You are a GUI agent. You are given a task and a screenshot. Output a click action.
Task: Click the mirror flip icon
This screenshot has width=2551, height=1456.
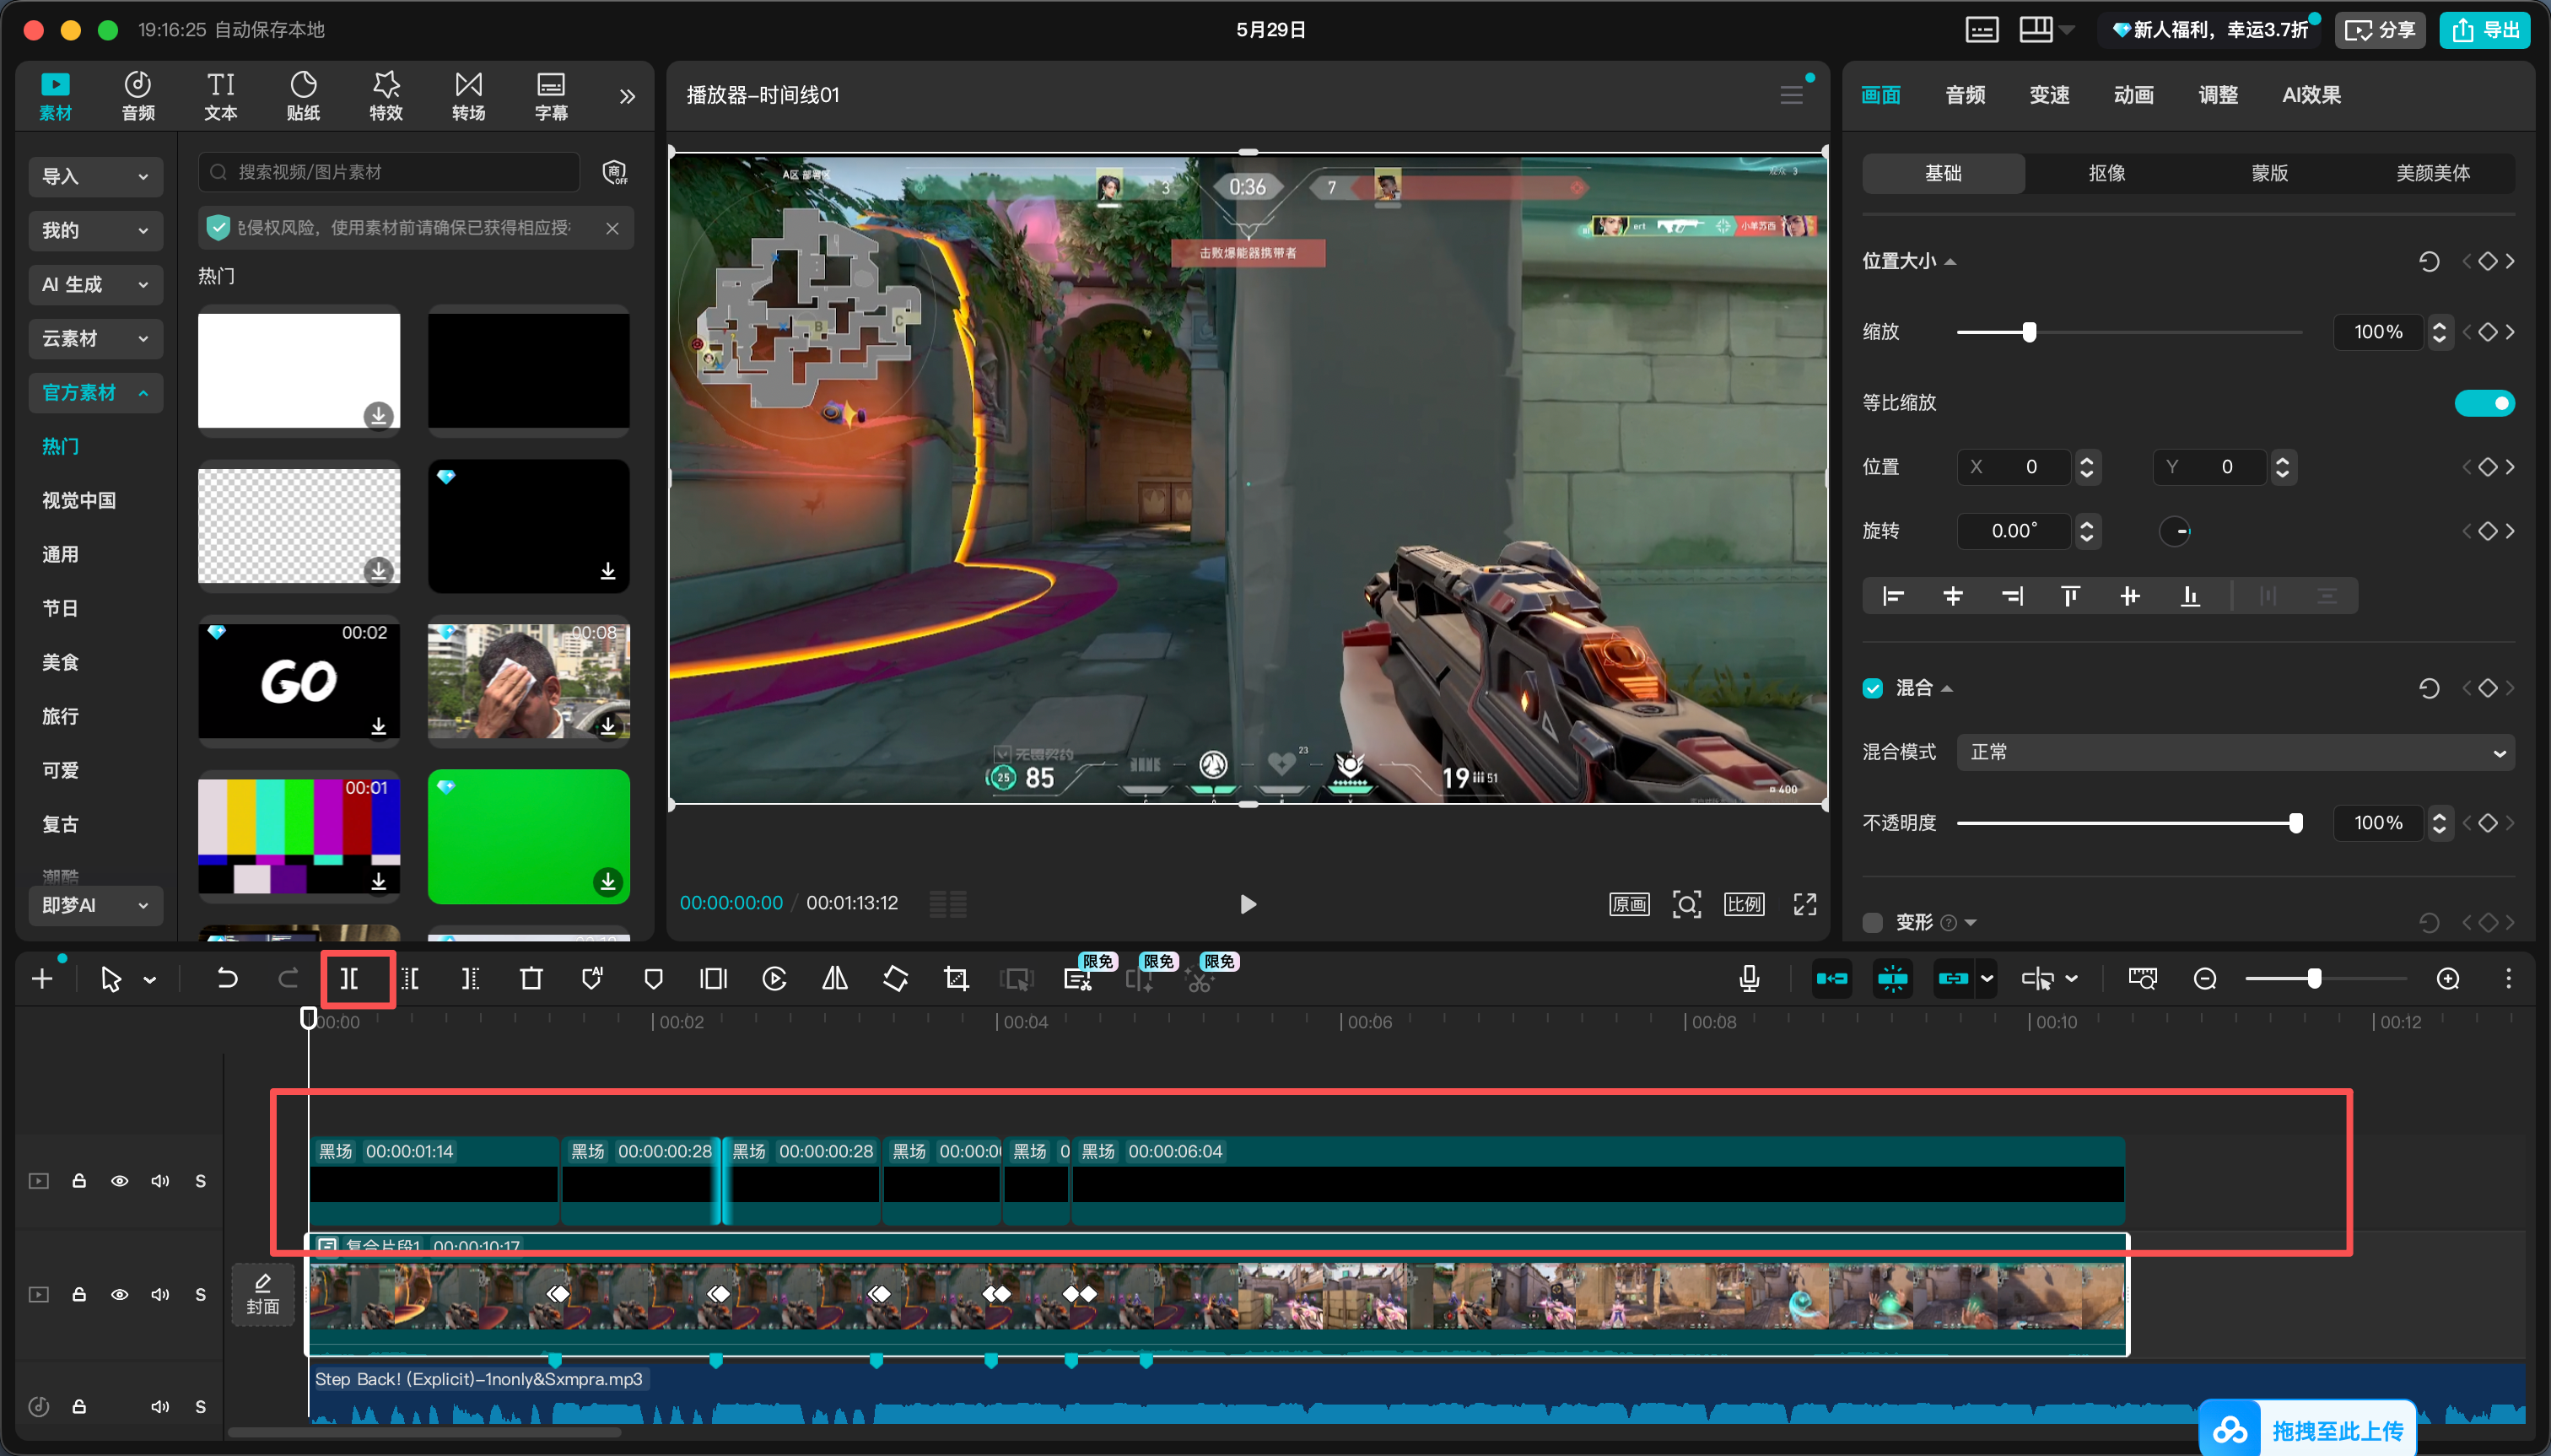(835, 979)
